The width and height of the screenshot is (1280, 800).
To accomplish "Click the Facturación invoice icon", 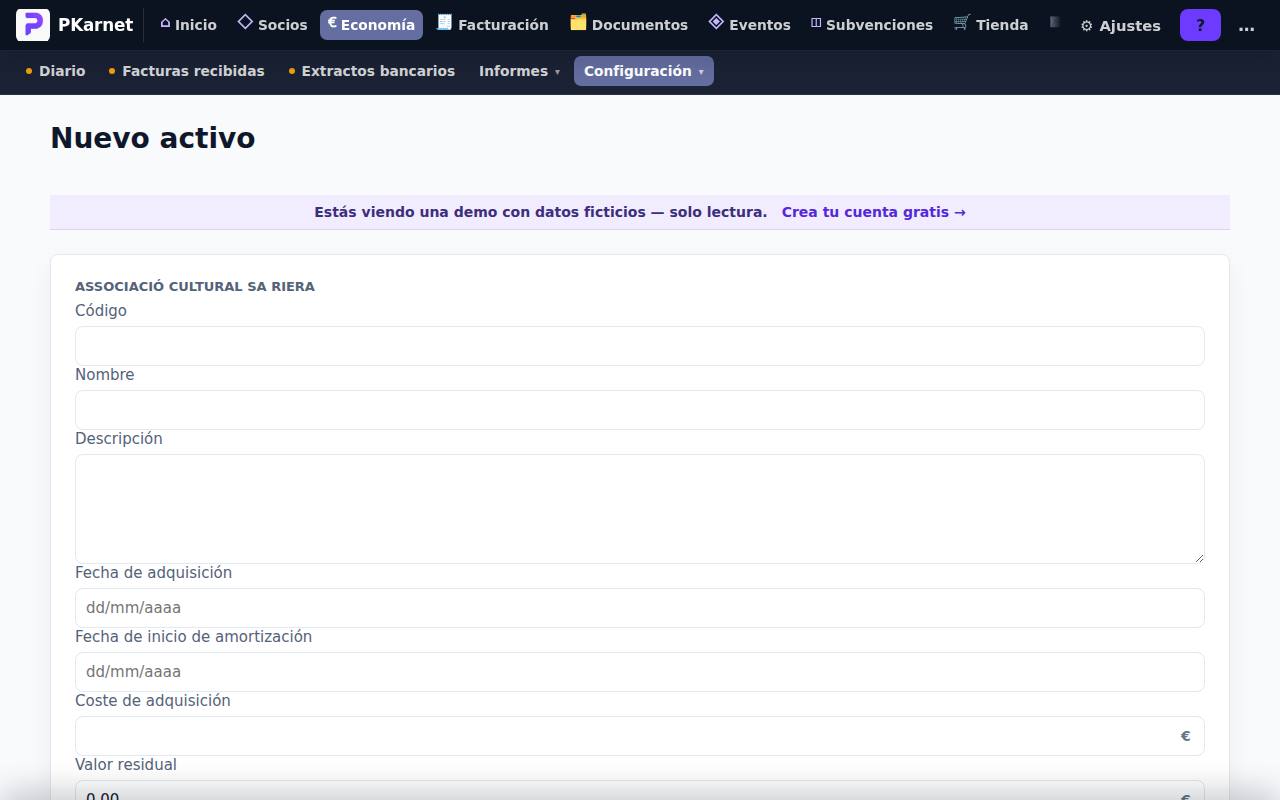I will click(x=445, y=22).
